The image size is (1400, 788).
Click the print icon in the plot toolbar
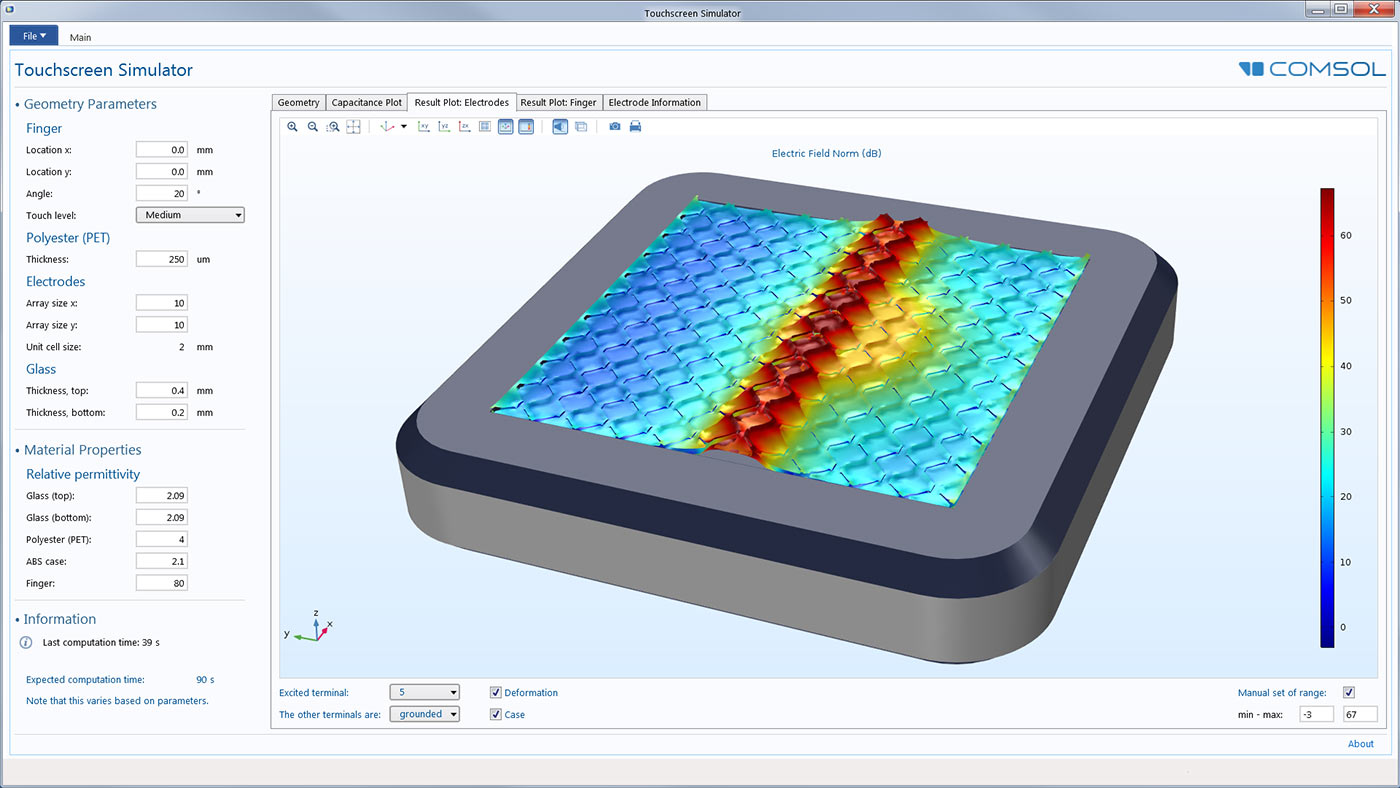635,127
